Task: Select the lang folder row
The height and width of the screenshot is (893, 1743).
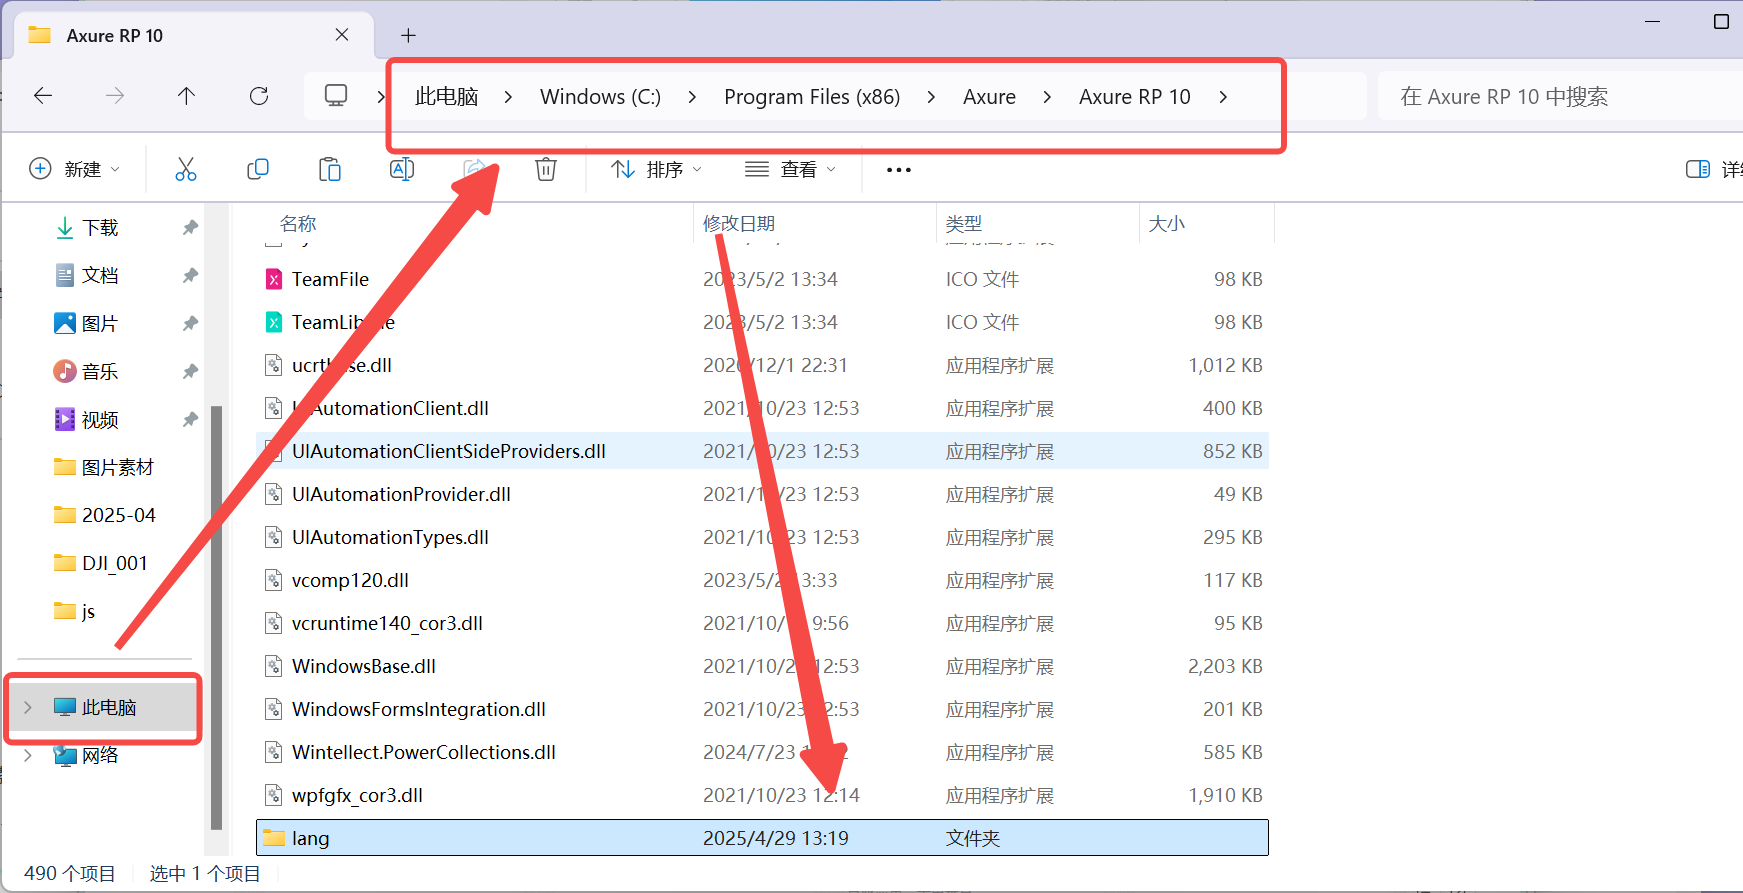Action: [762, 838]
